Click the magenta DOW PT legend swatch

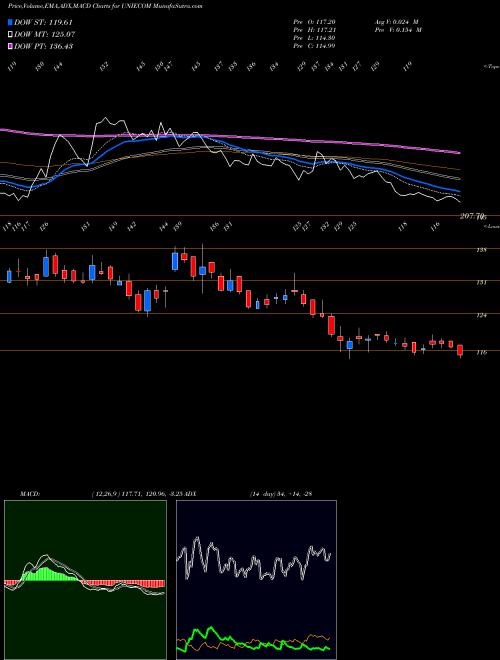[x=10, y=46]
